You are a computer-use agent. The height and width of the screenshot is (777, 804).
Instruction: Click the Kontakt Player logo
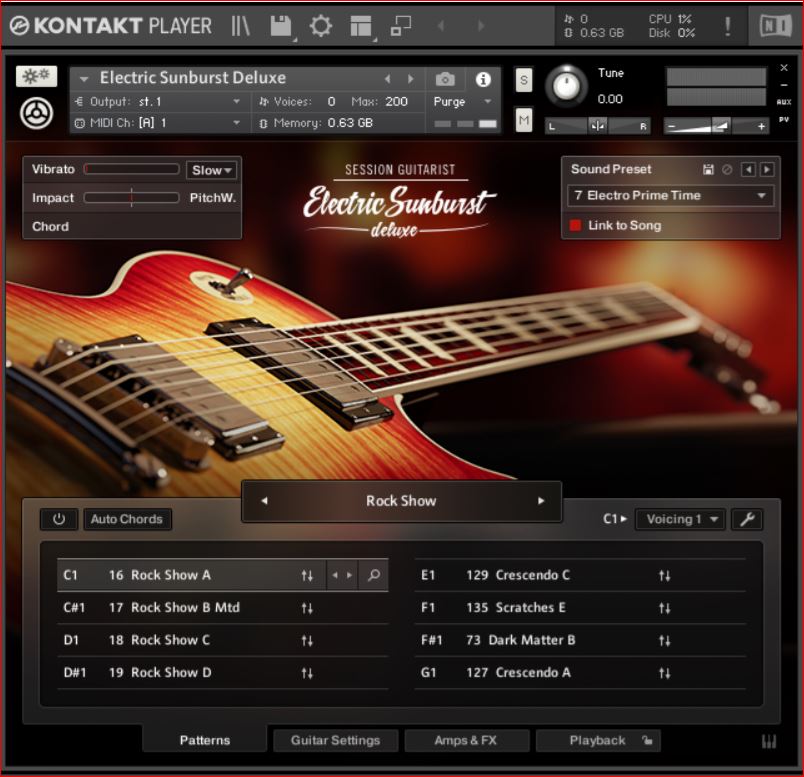(111, 26)
